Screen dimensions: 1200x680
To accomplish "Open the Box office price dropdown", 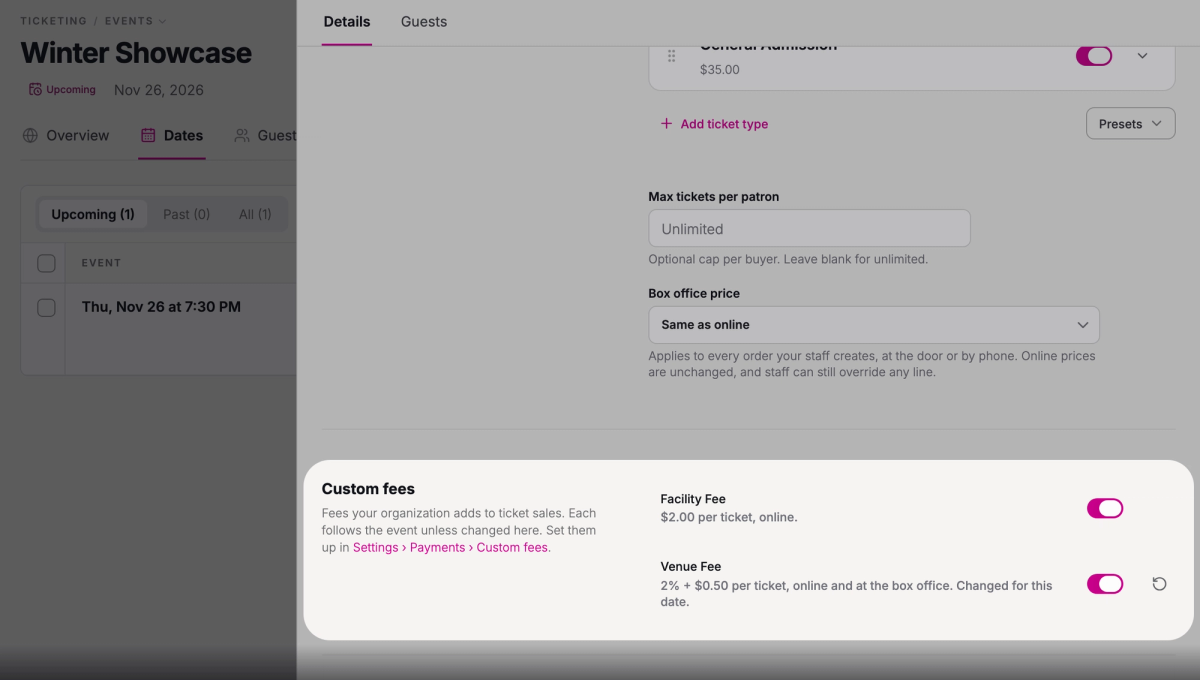I will [x=874, y=325].
